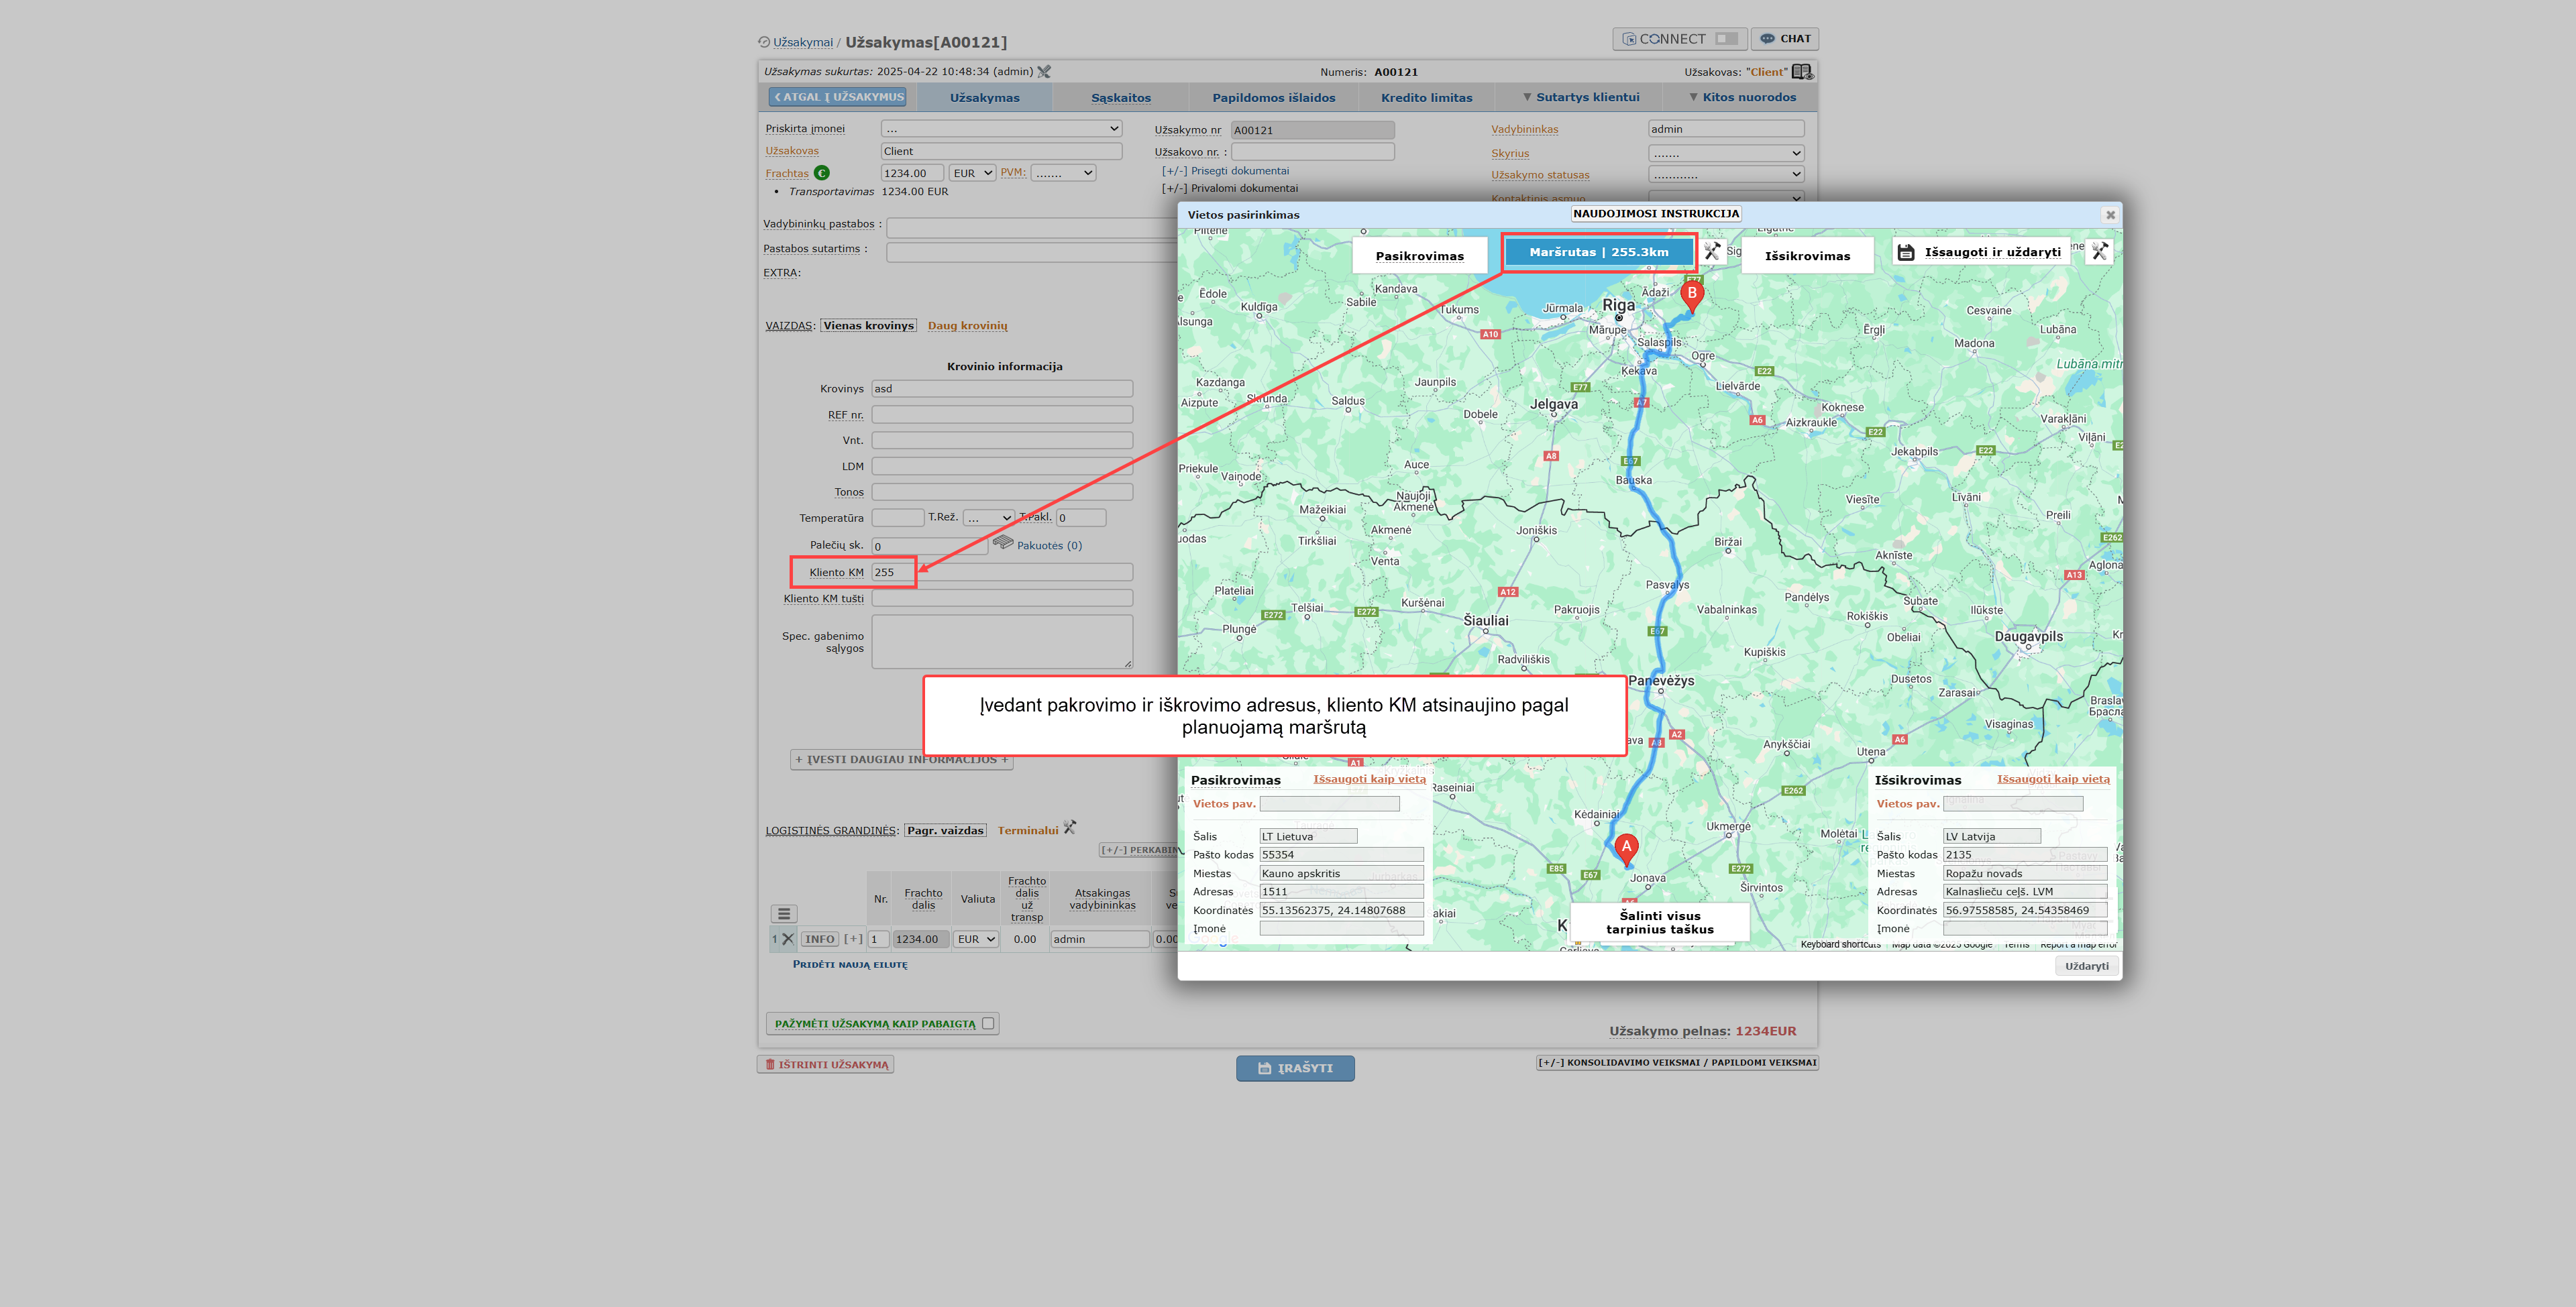Open the Kredito limitas tab
The width and height of the screenshot is (2576, 1307).
click(x=1426, y=98)
